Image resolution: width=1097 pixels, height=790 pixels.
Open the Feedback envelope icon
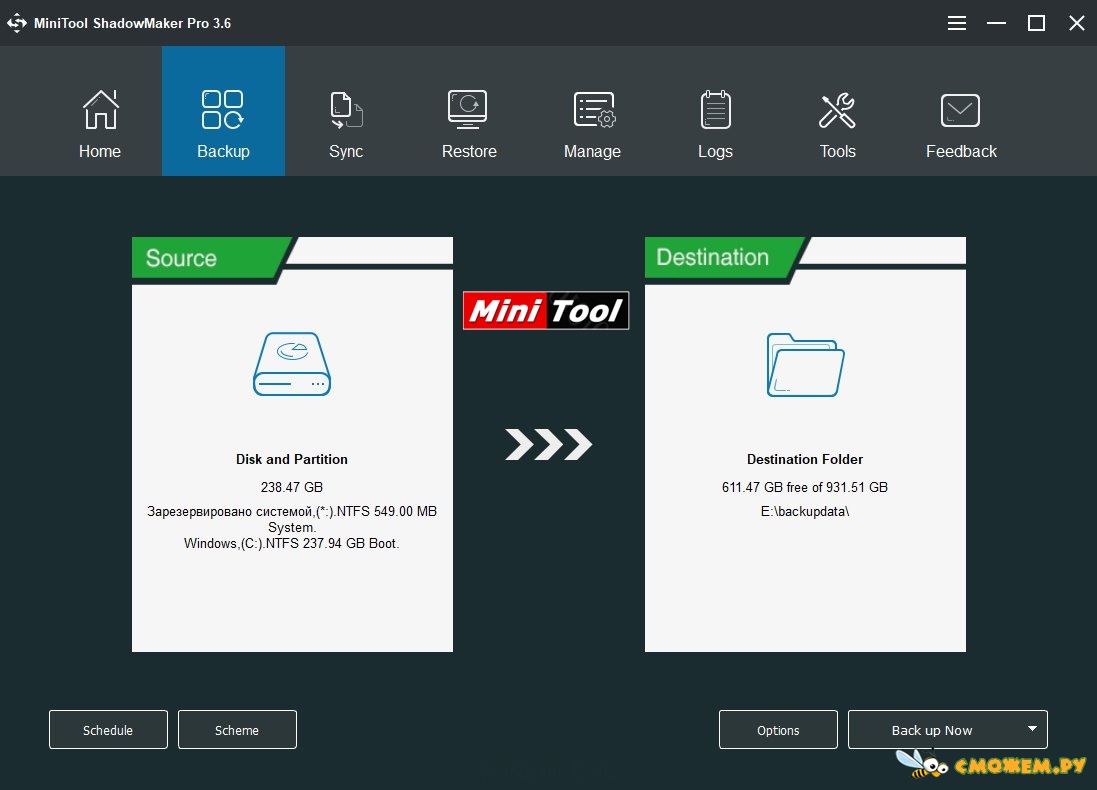[x=960, y=111]
